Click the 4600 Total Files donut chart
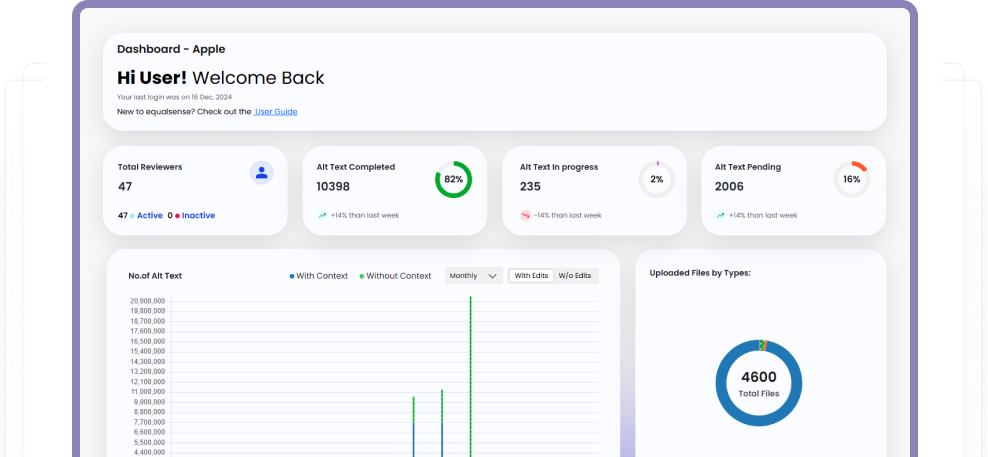 (759, 383)
